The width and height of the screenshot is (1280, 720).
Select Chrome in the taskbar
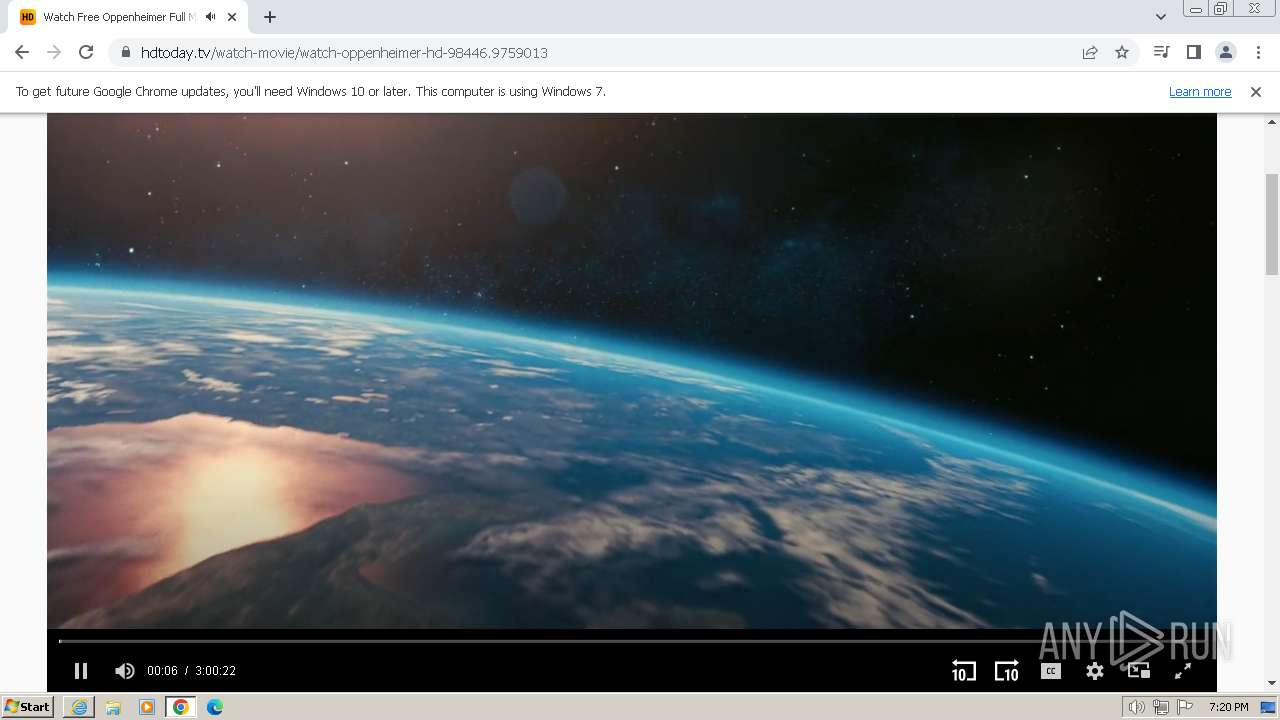[x=181, y=707]
